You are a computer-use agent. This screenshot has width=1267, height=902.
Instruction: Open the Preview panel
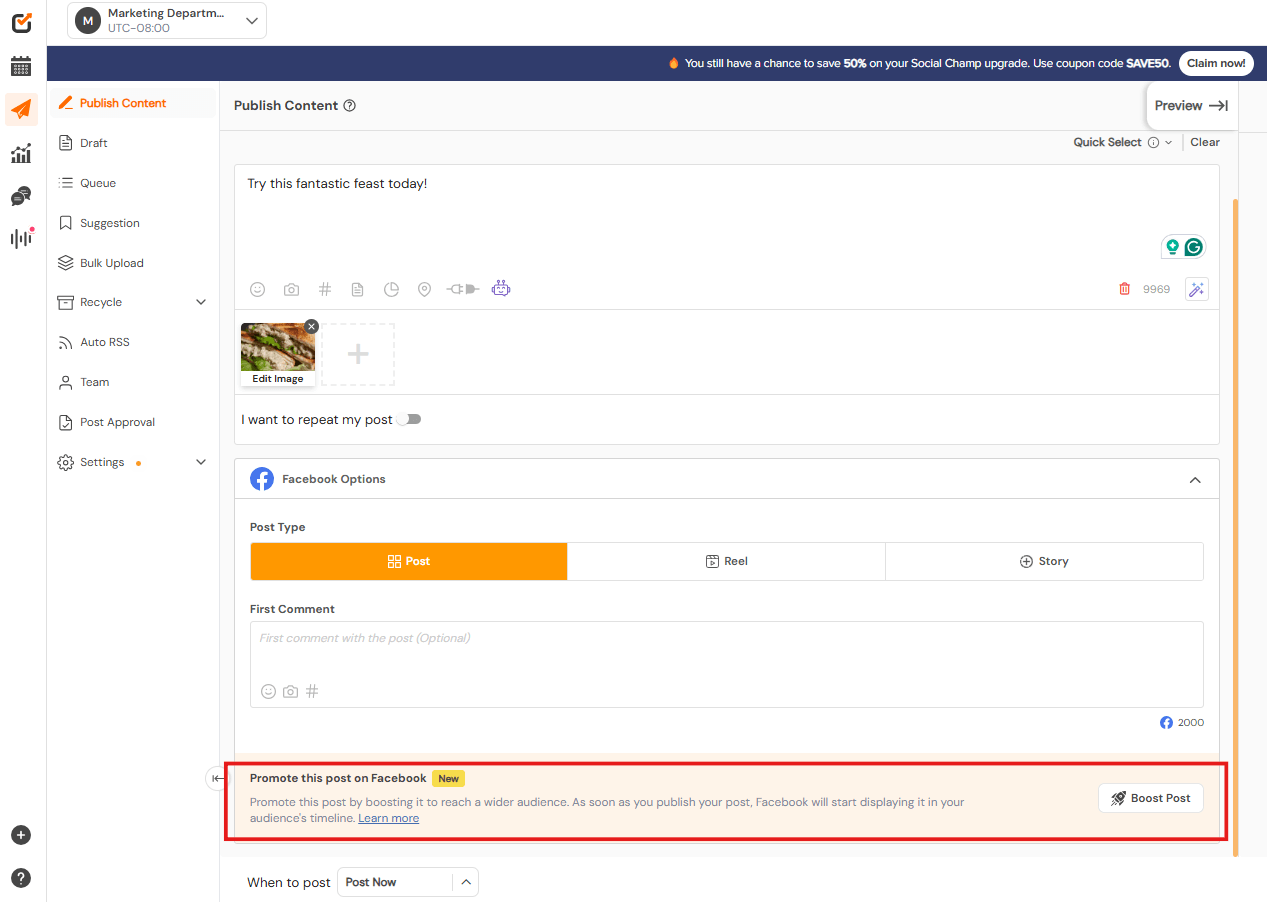pyautogui.click(x=1191, y=106)
